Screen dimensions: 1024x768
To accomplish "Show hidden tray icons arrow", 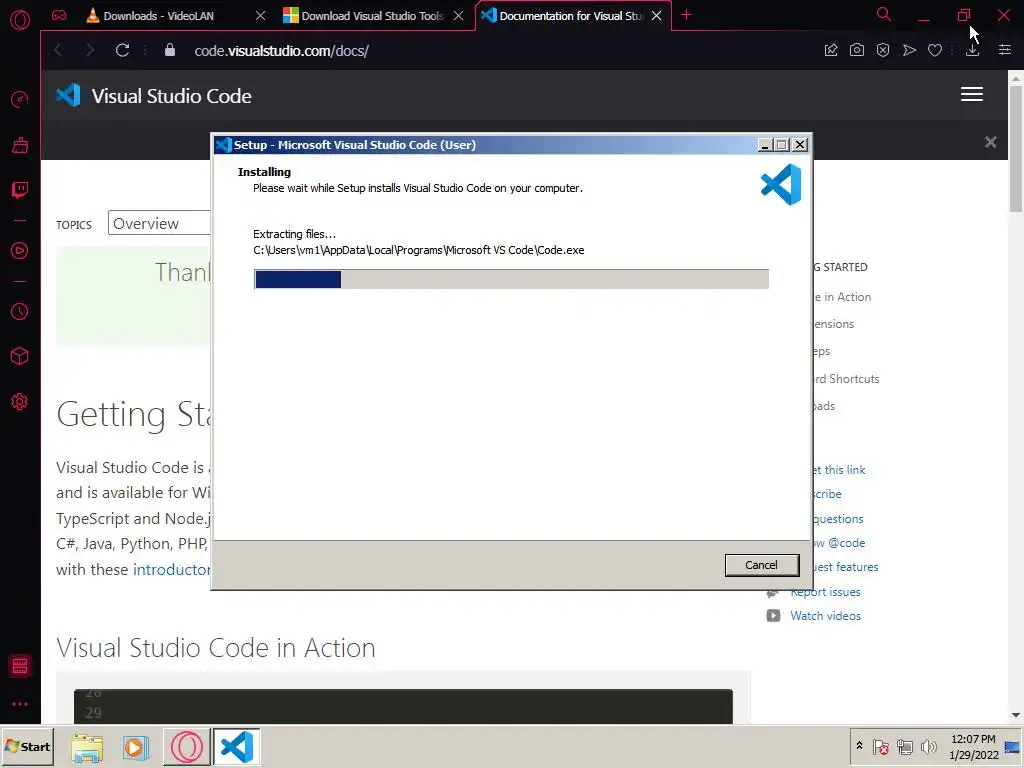I will coord(859,746).
